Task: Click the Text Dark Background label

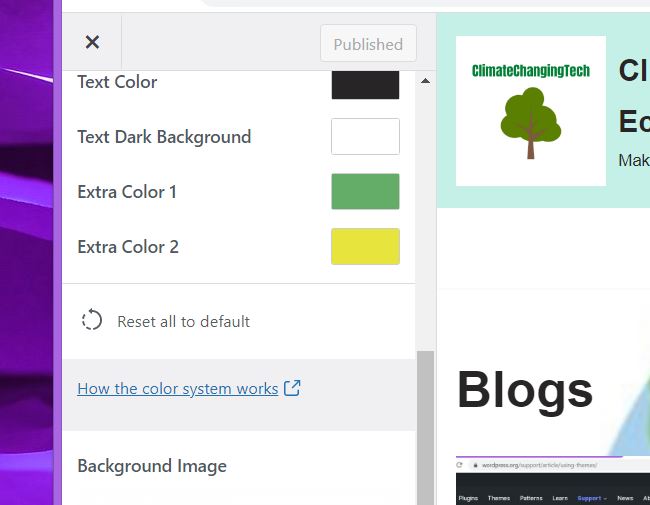Action: tap(164, 137)
